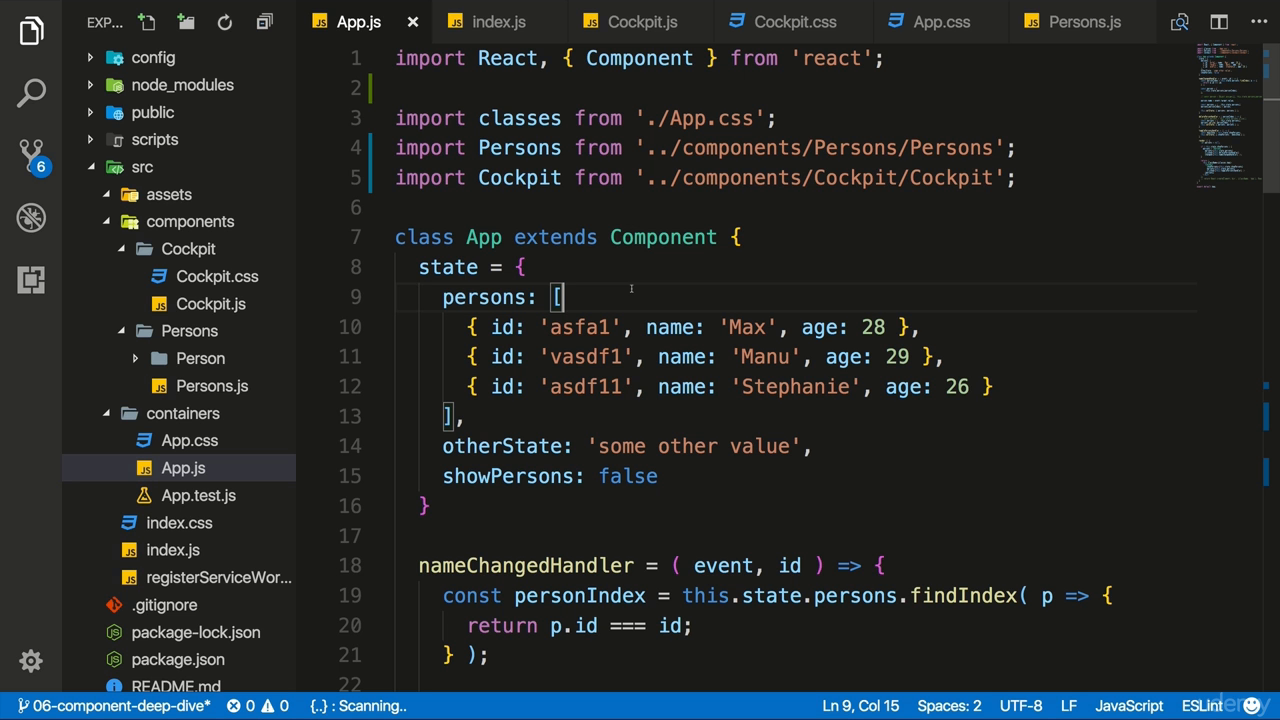Open the Search view
The image size is (1280, 720).
tap(31, 93)
